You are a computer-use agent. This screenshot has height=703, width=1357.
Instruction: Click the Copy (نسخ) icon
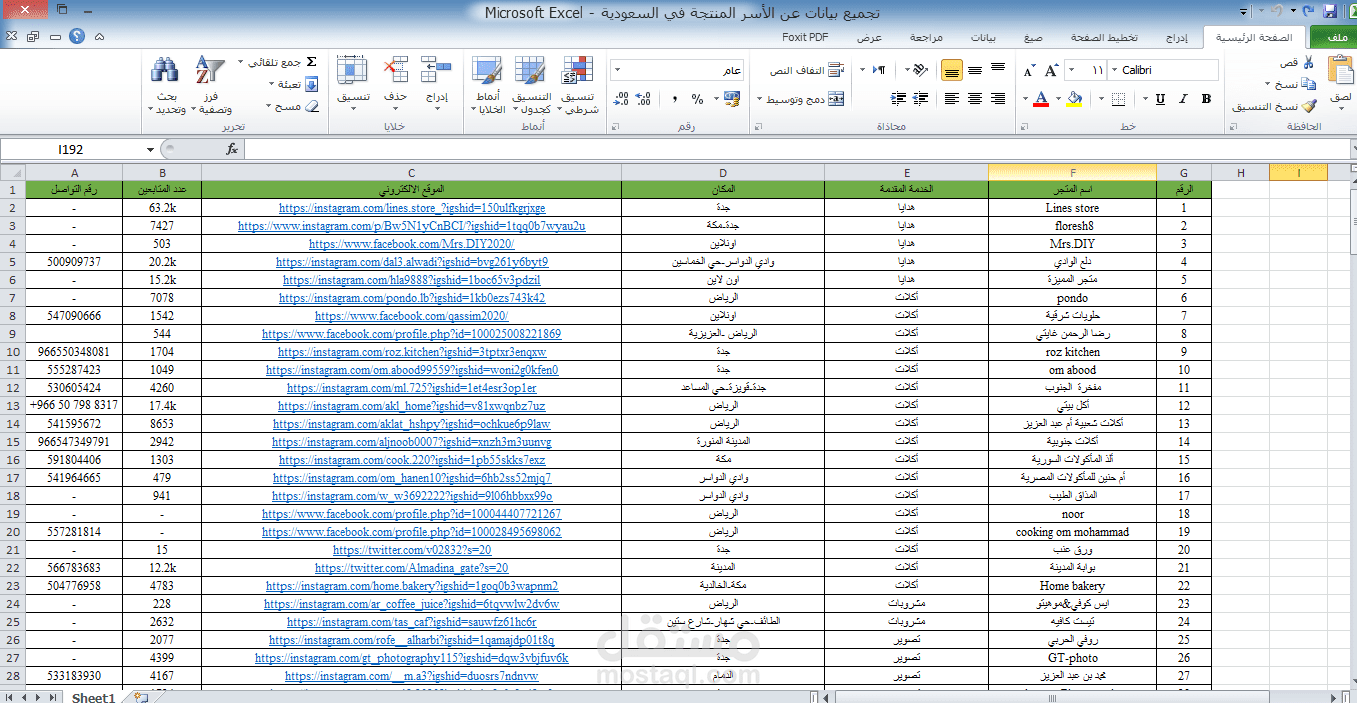point(1310,84)
